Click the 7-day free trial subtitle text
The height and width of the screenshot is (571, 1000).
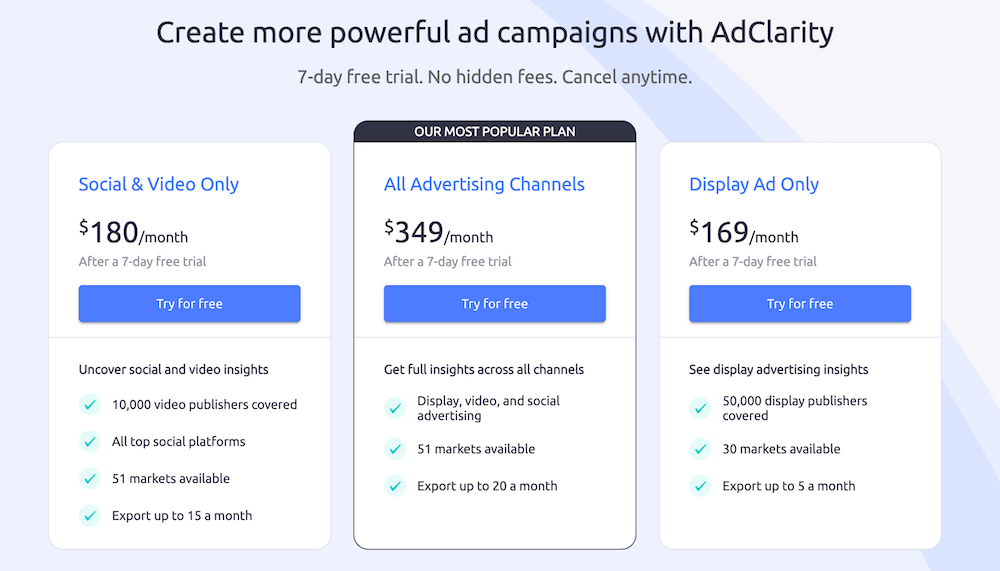pos(495,76)
